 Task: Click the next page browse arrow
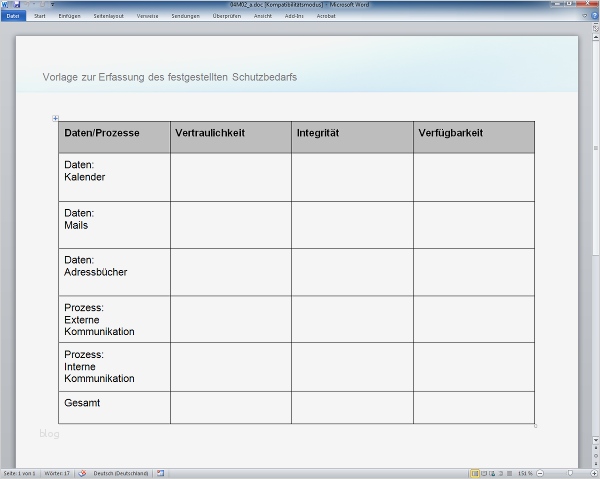point(596,463)
